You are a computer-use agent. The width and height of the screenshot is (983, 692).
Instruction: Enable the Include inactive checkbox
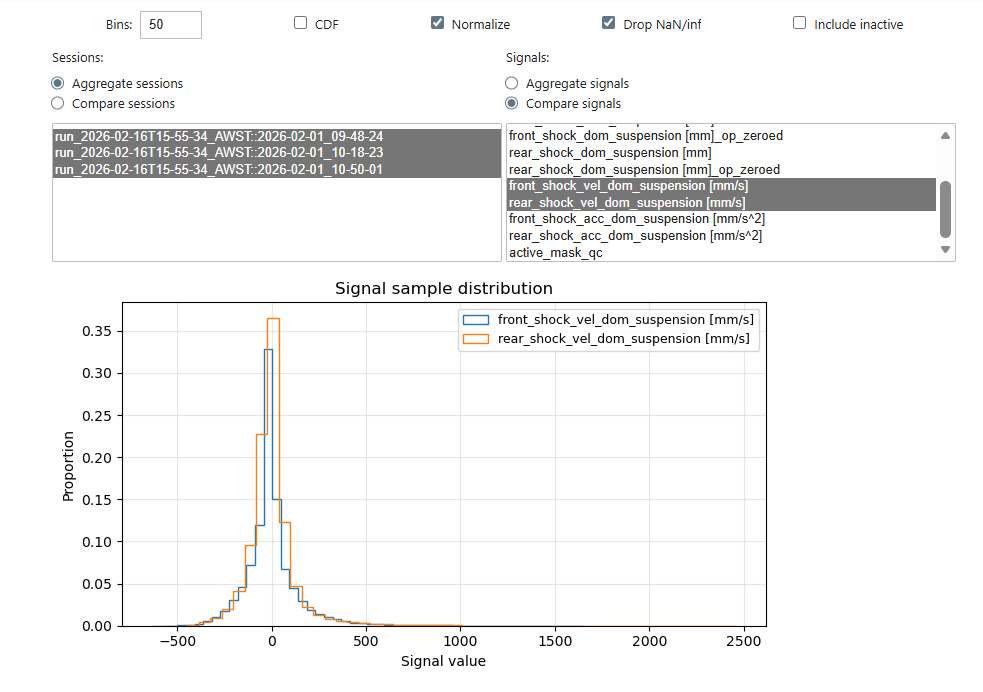pos(800,23)
